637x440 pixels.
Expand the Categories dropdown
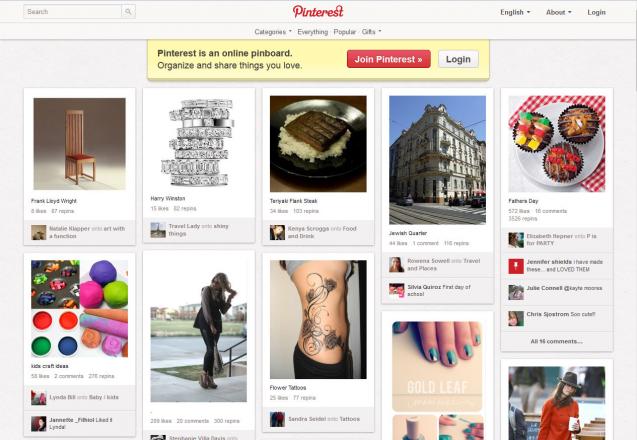[273, 32]
